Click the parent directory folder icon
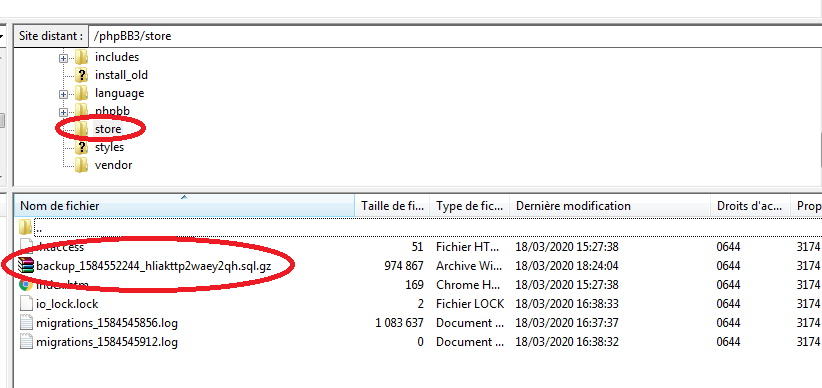This screenshot has width=822, height=388. pos(26,228)
